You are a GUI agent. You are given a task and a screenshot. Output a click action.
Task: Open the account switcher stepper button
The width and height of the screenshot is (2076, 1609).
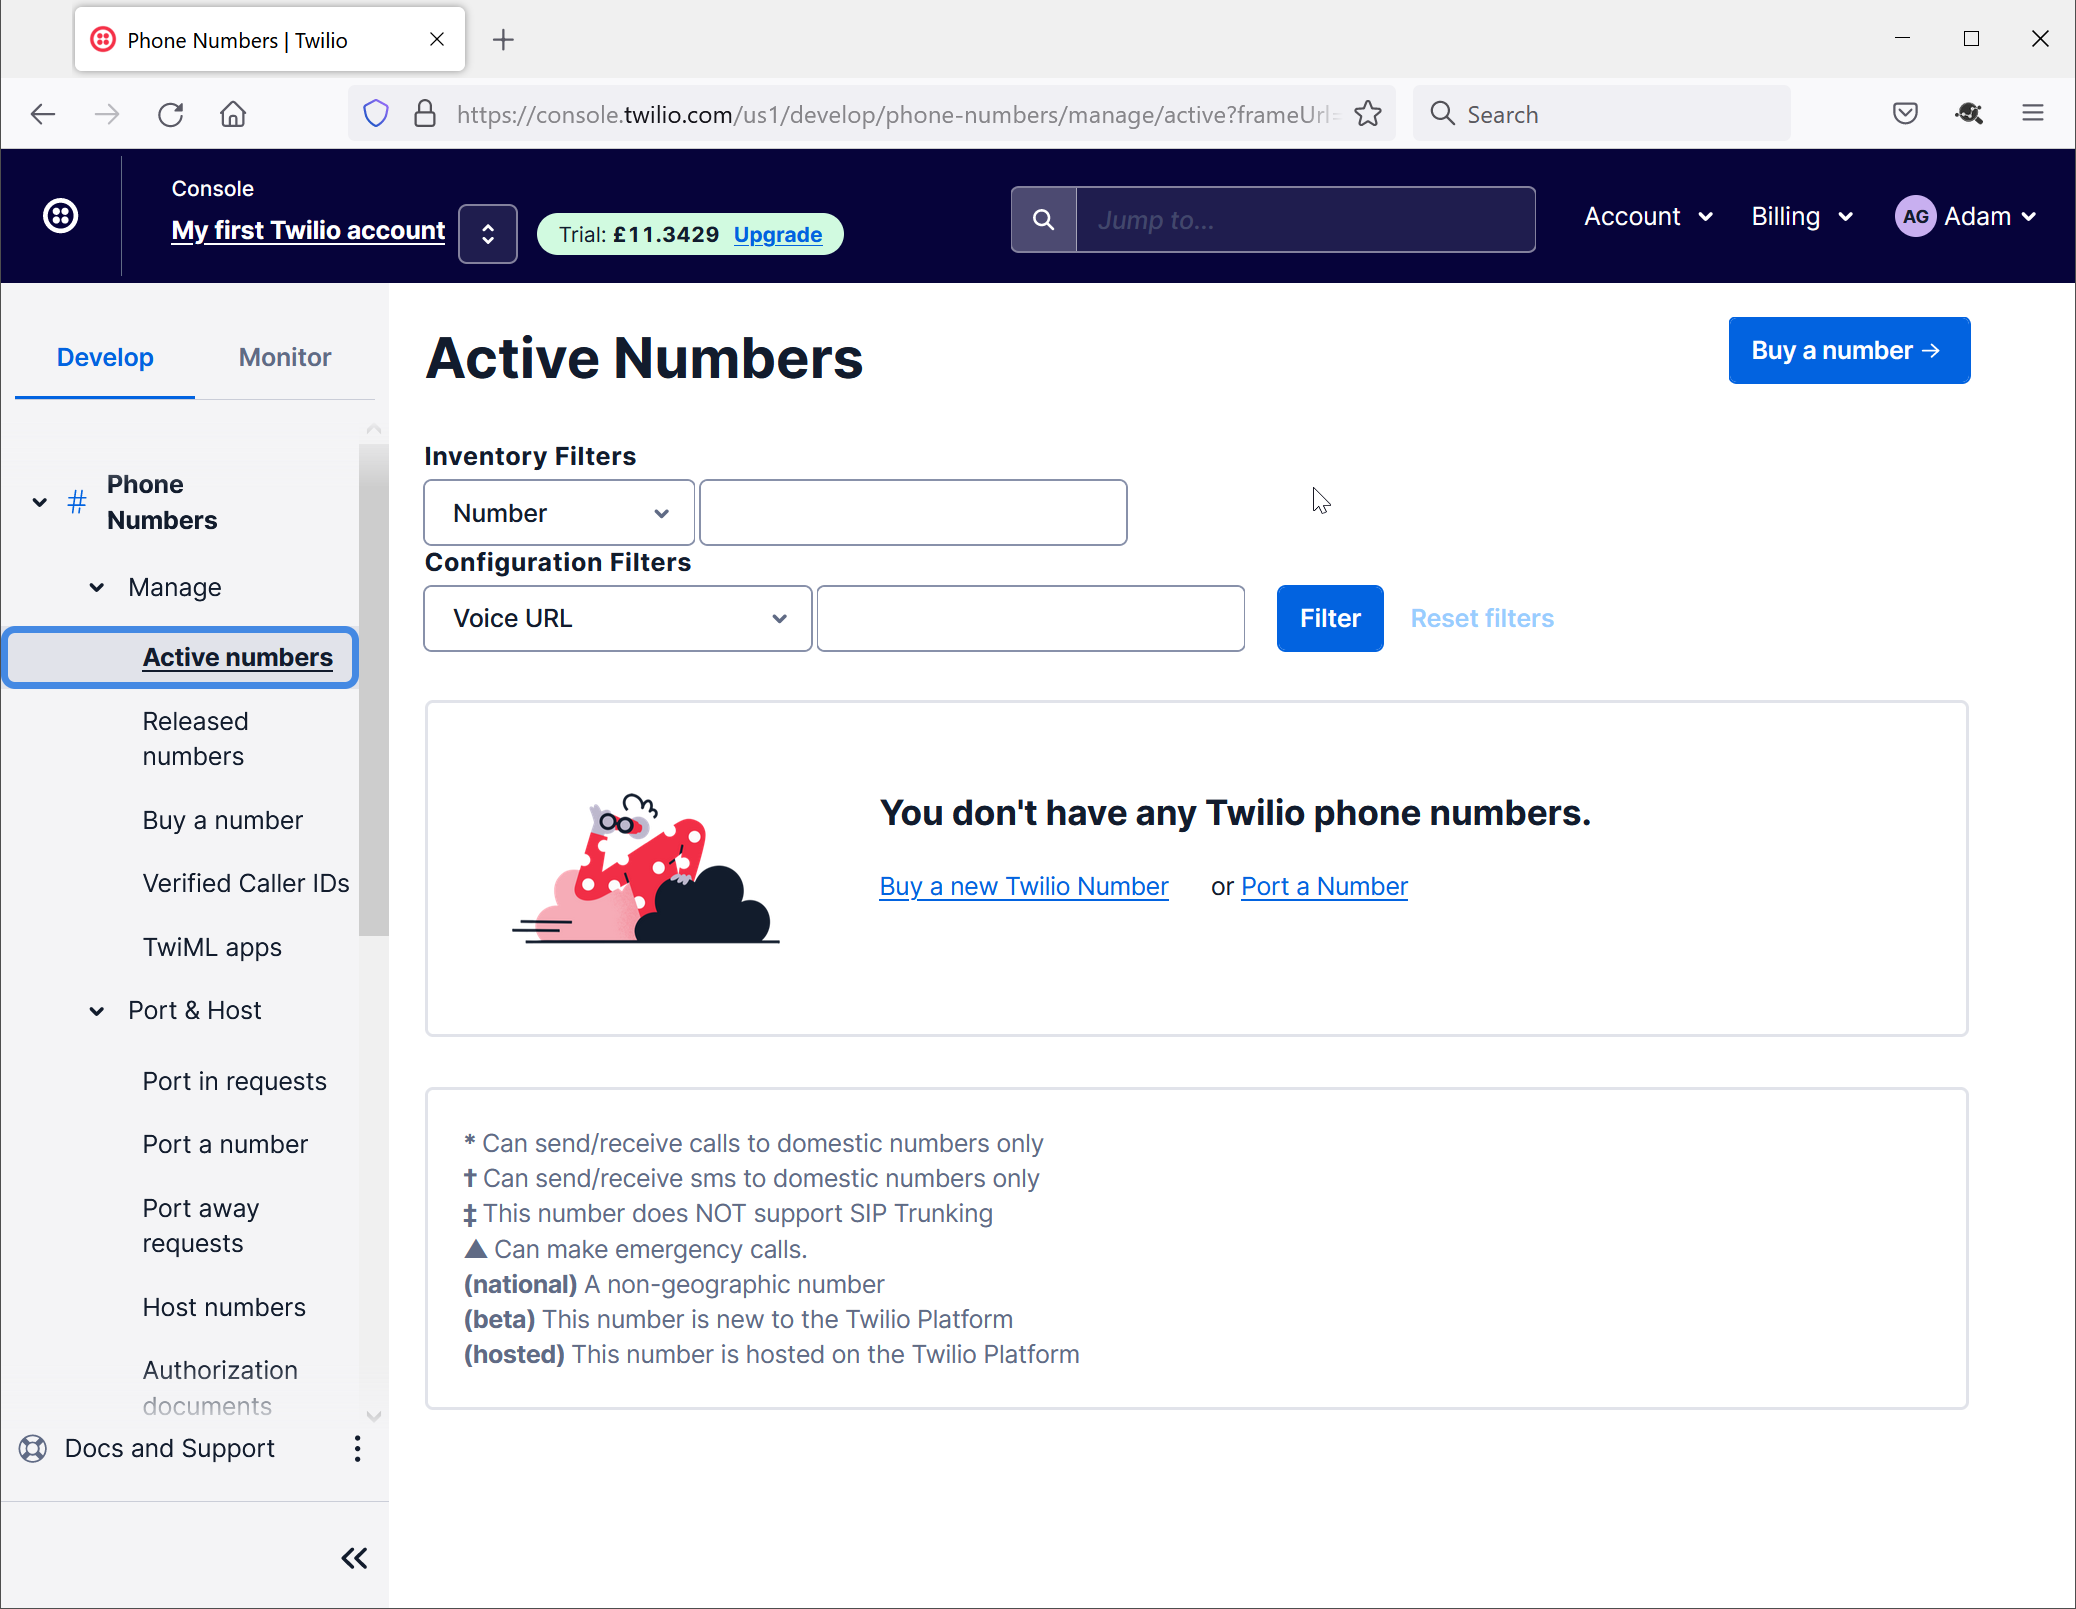click(x=488, y=234)
